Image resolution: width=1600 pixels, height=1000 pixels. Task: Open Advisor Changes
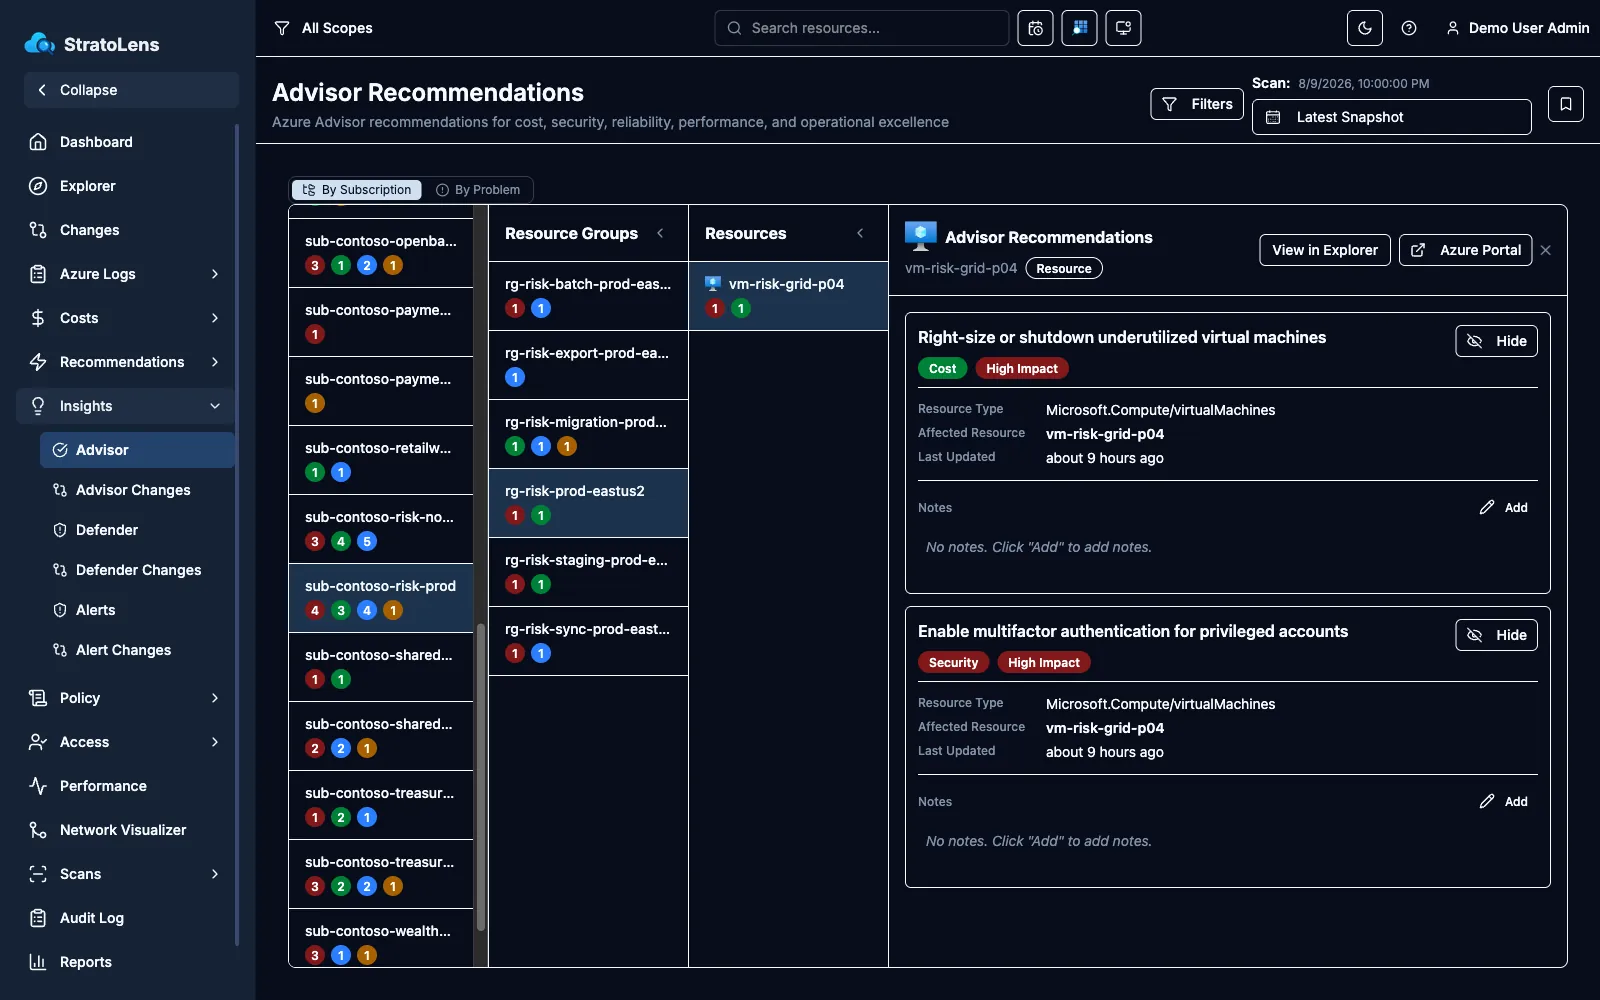tap(138, 490)
